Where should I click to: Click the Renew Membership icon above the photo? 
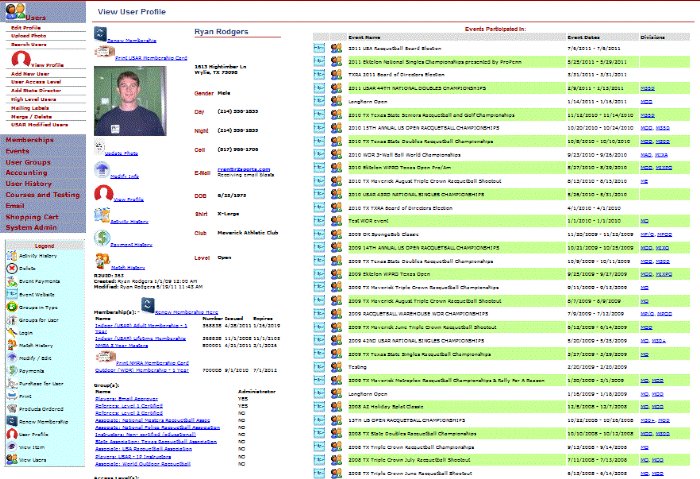point(100,34)
